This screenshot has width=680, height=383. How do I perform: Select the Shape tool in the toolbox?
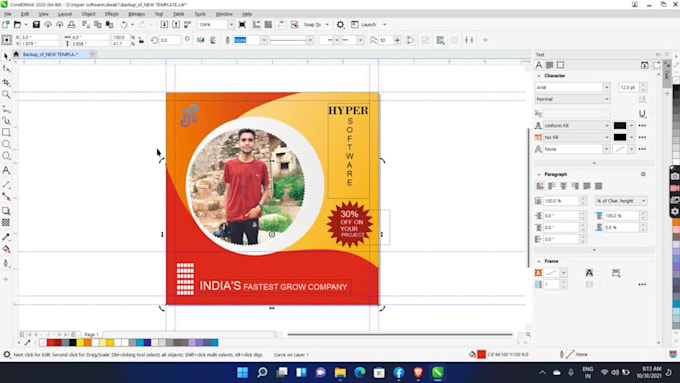coord(6,69)
